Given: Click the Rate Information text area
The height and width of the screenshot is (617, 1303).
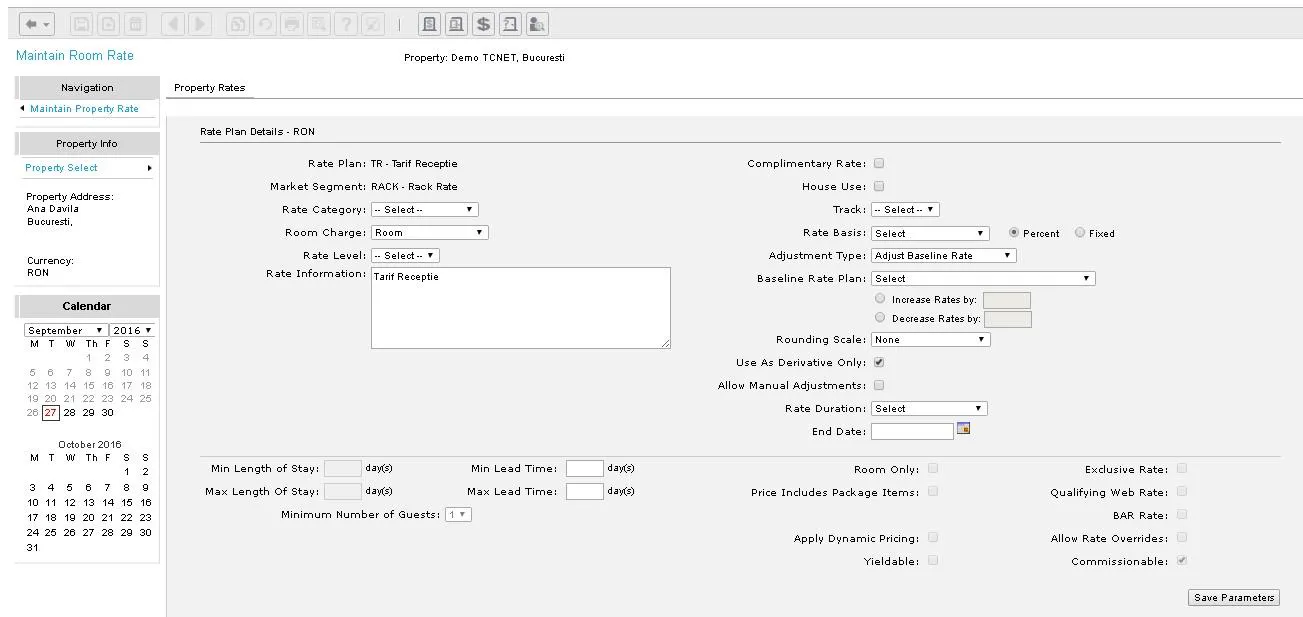Looking at the screenshot, I should coord(521,308).
